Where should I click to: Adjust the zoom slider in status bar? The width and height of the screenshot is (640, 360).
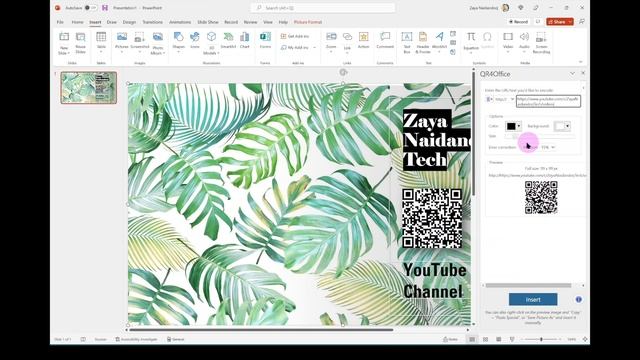[x=541, y=339]
